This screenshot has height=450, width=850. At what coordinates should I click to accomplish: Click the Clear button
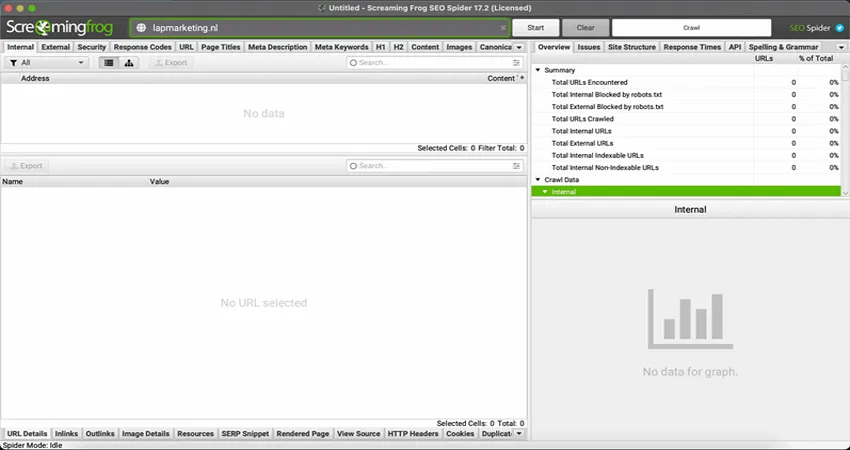click(x=585, y=28)
